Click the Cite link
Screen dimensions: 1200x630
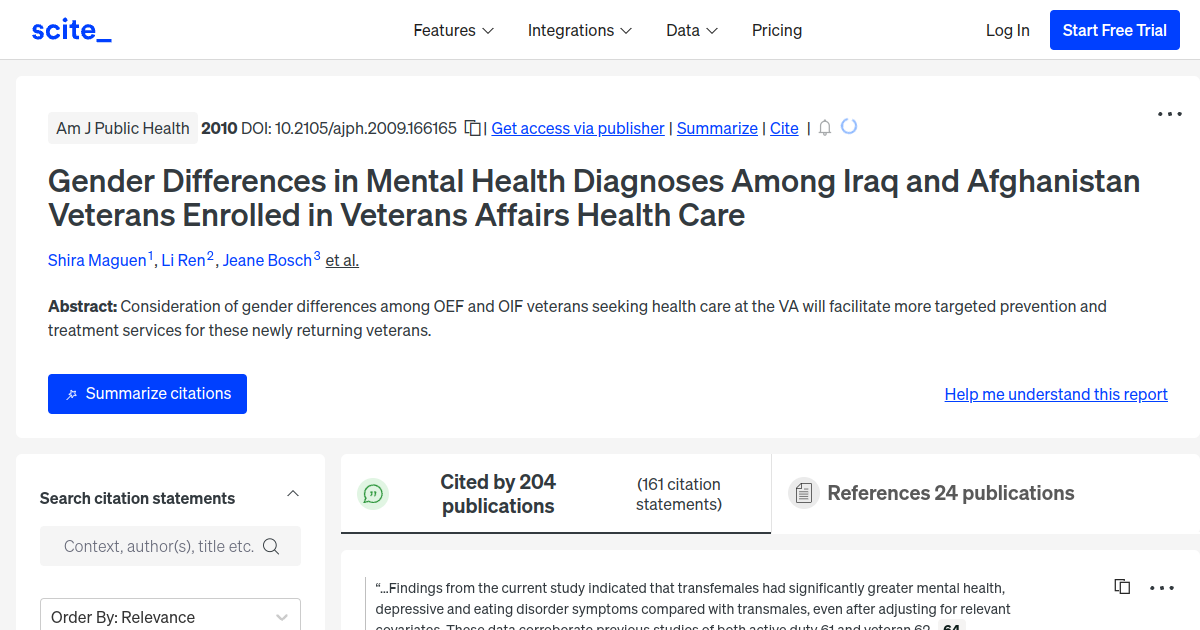pos(784,128)
